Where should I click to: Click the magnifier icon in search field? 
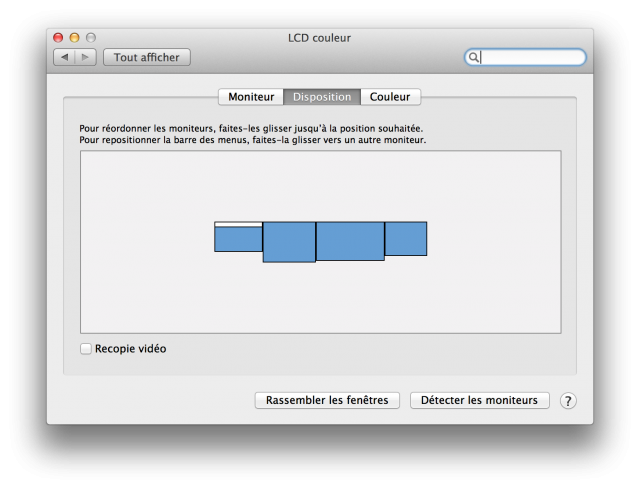[x=473, y=57]
